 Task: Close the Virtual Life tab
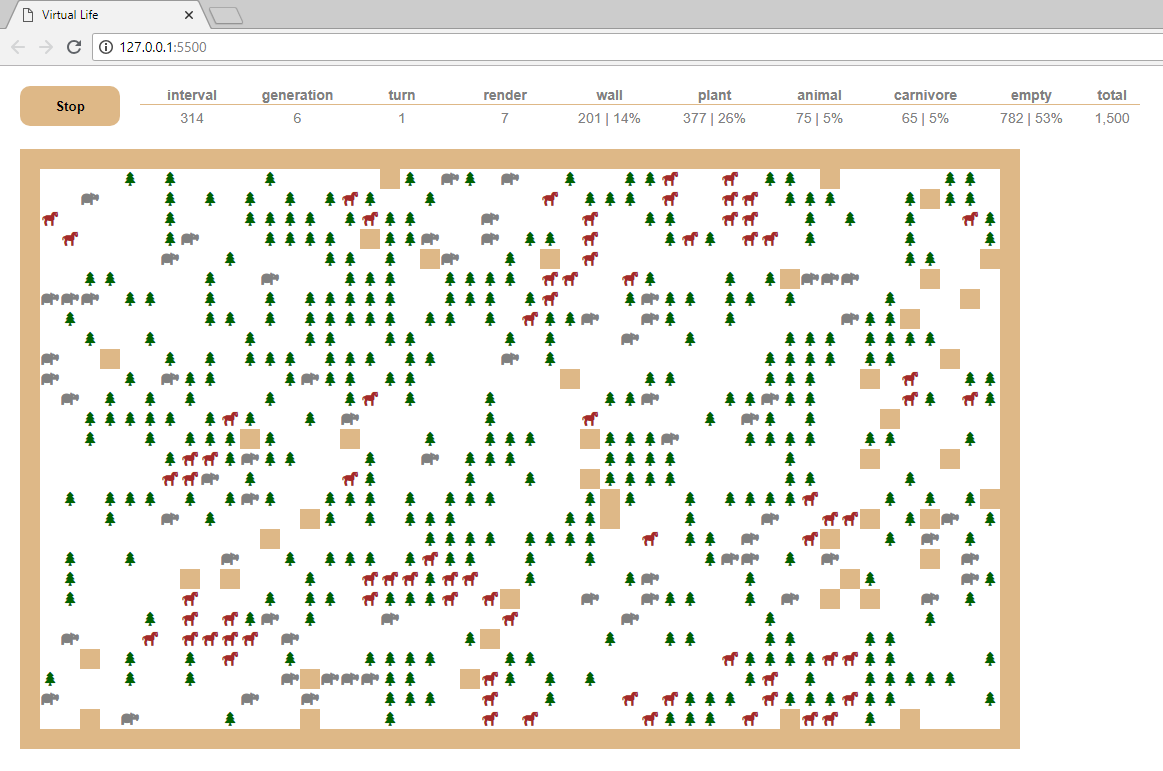(x=190, y=15)
